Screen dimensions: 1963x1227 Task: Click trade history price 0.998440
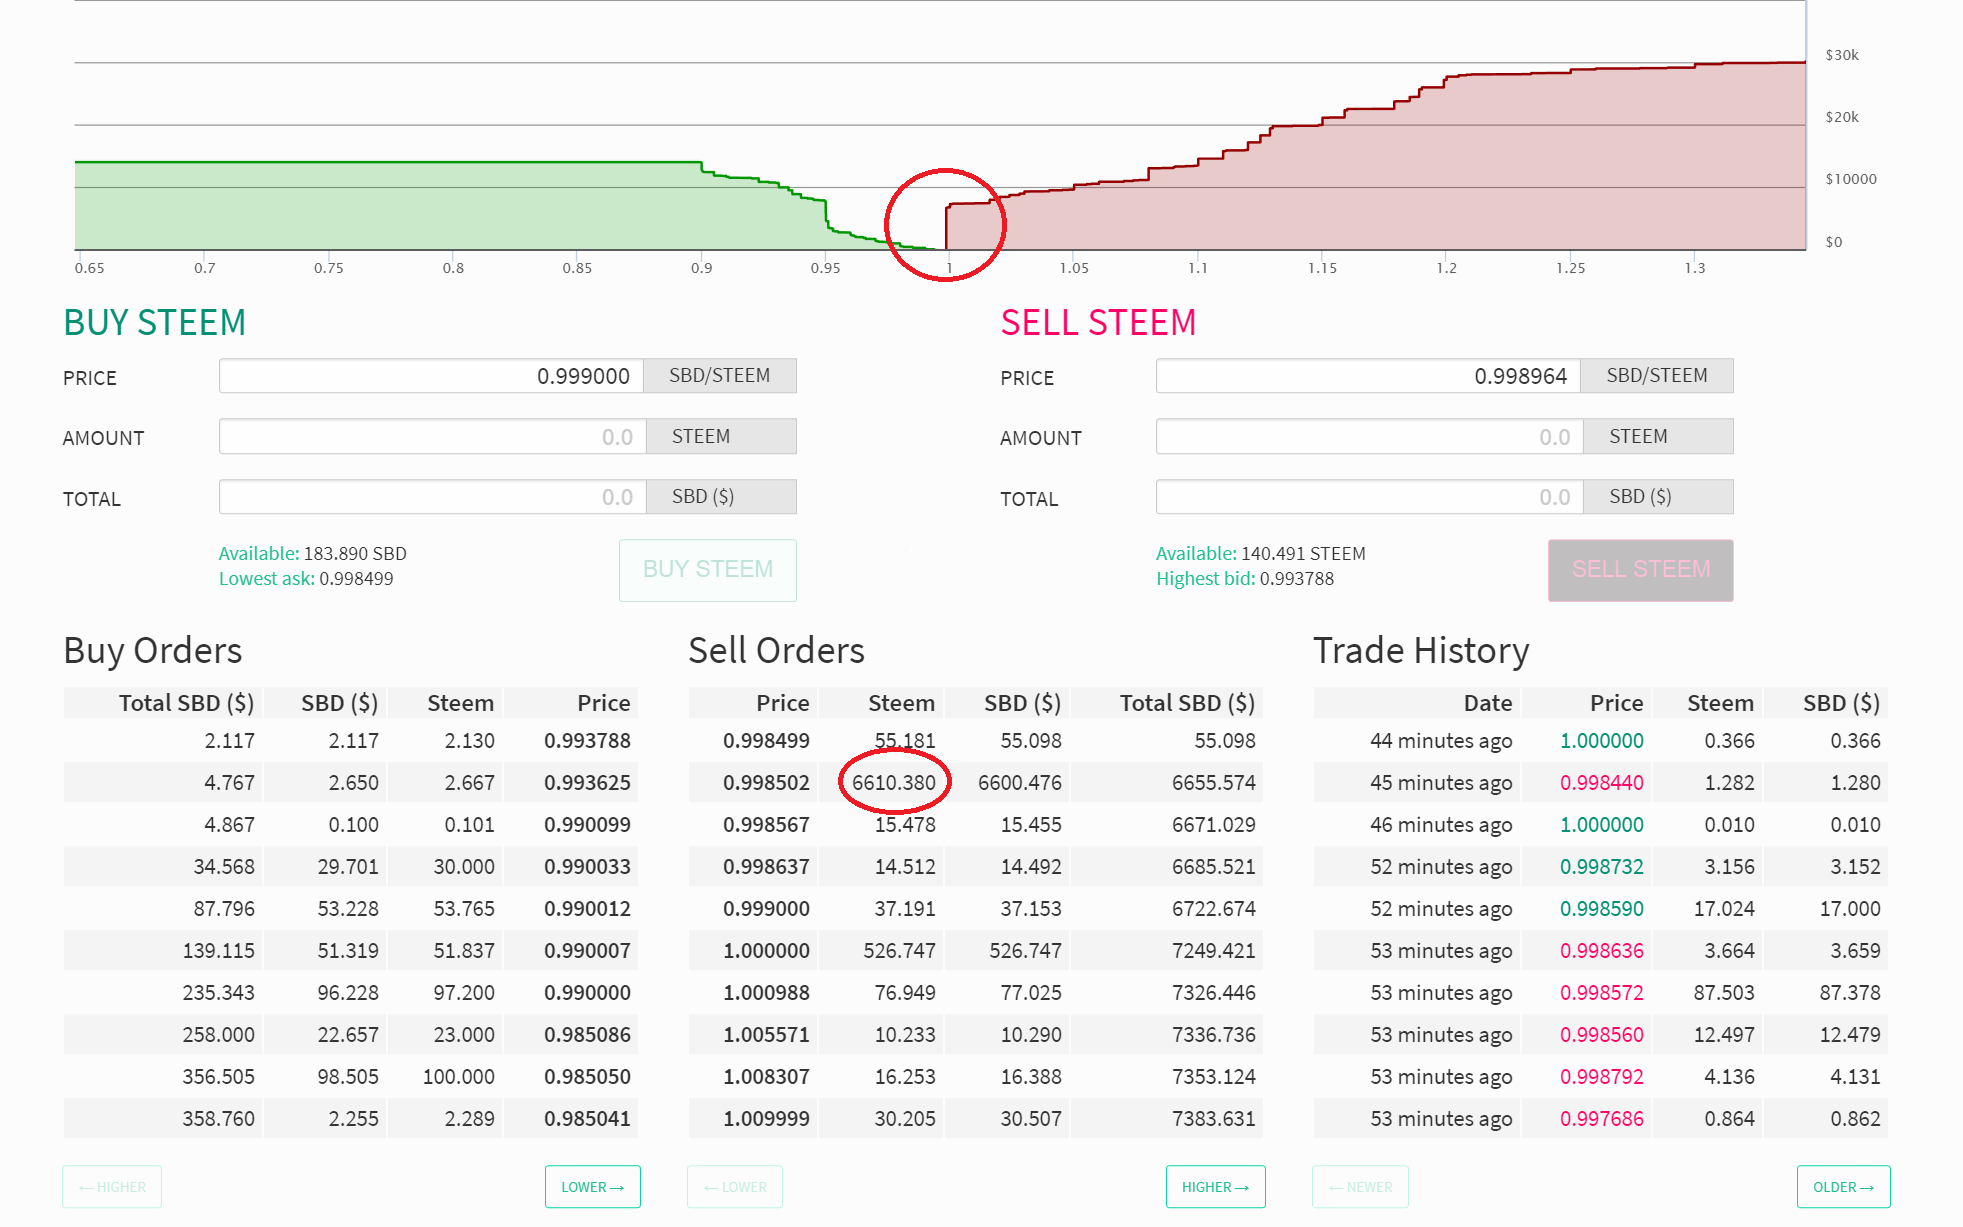1602,783
